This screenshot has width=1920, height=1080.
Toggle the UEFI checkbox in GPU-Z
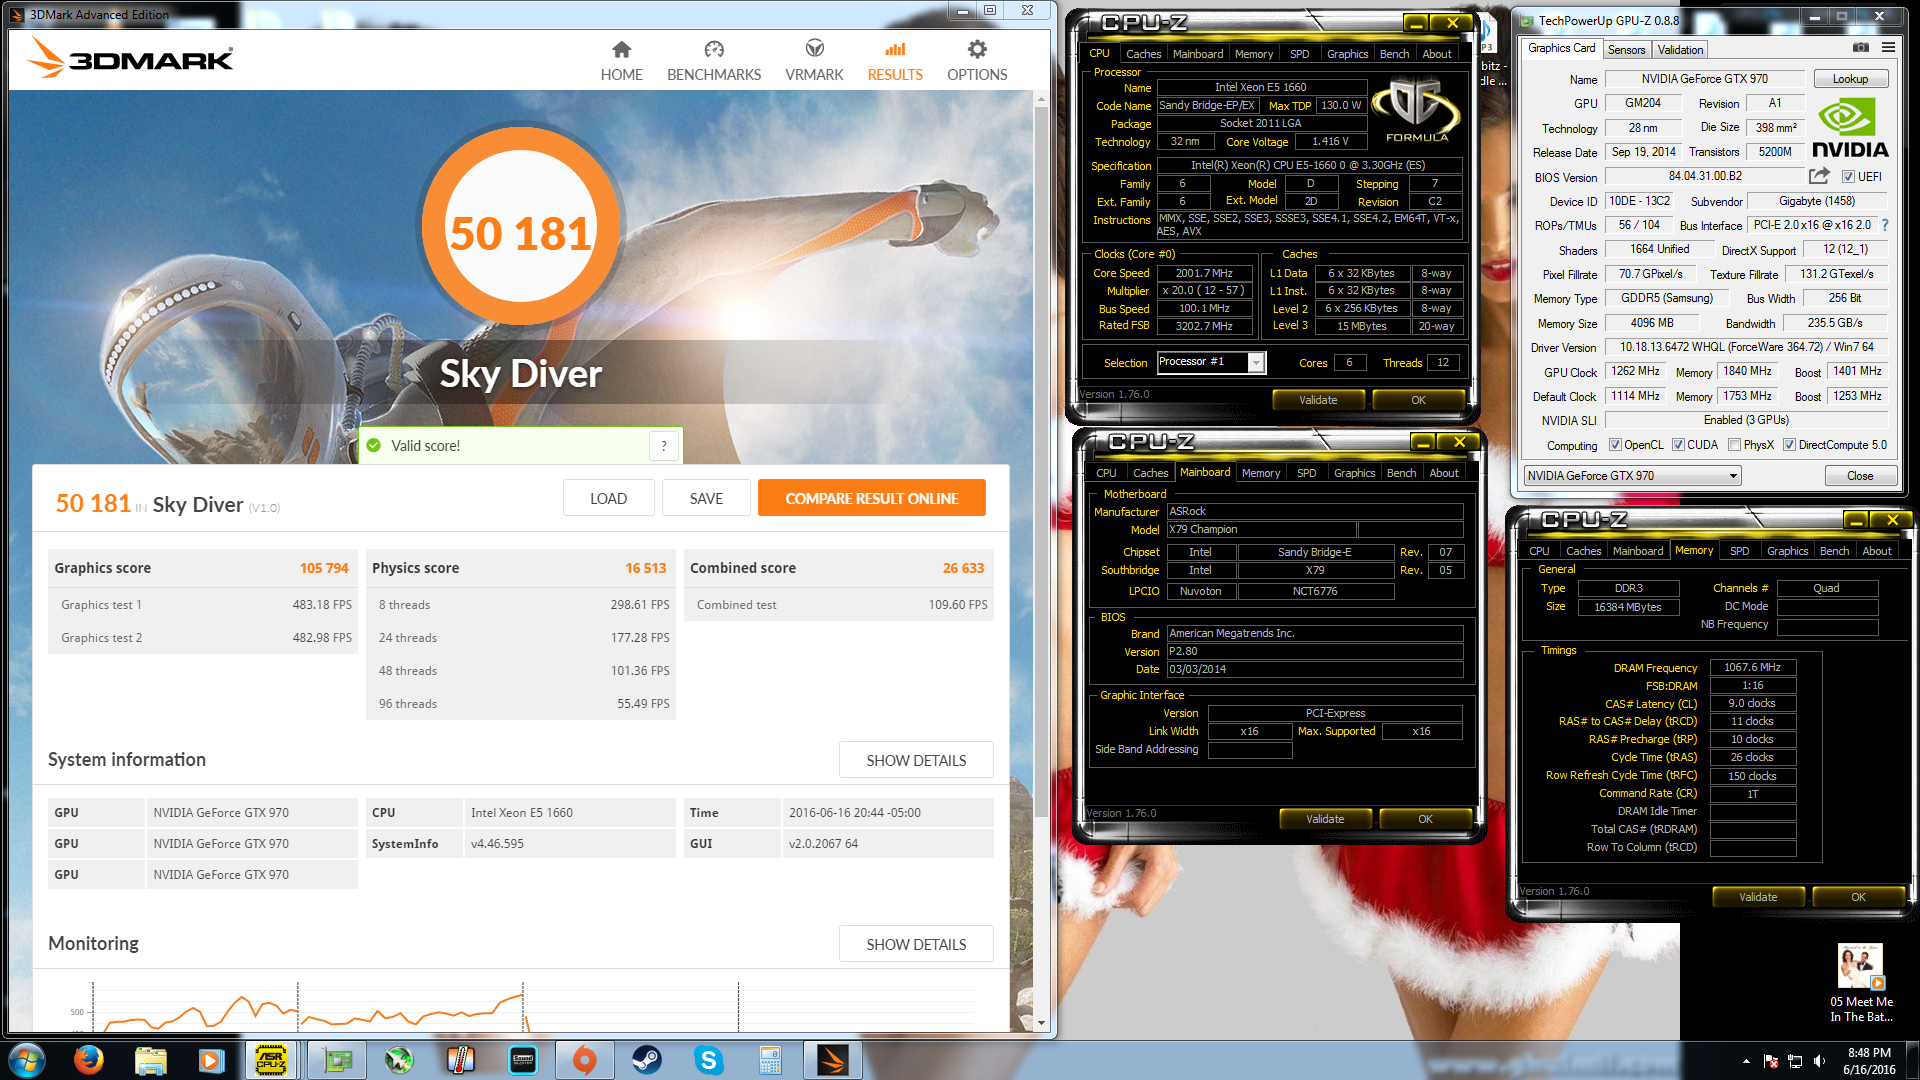[x=1848, y=177]
